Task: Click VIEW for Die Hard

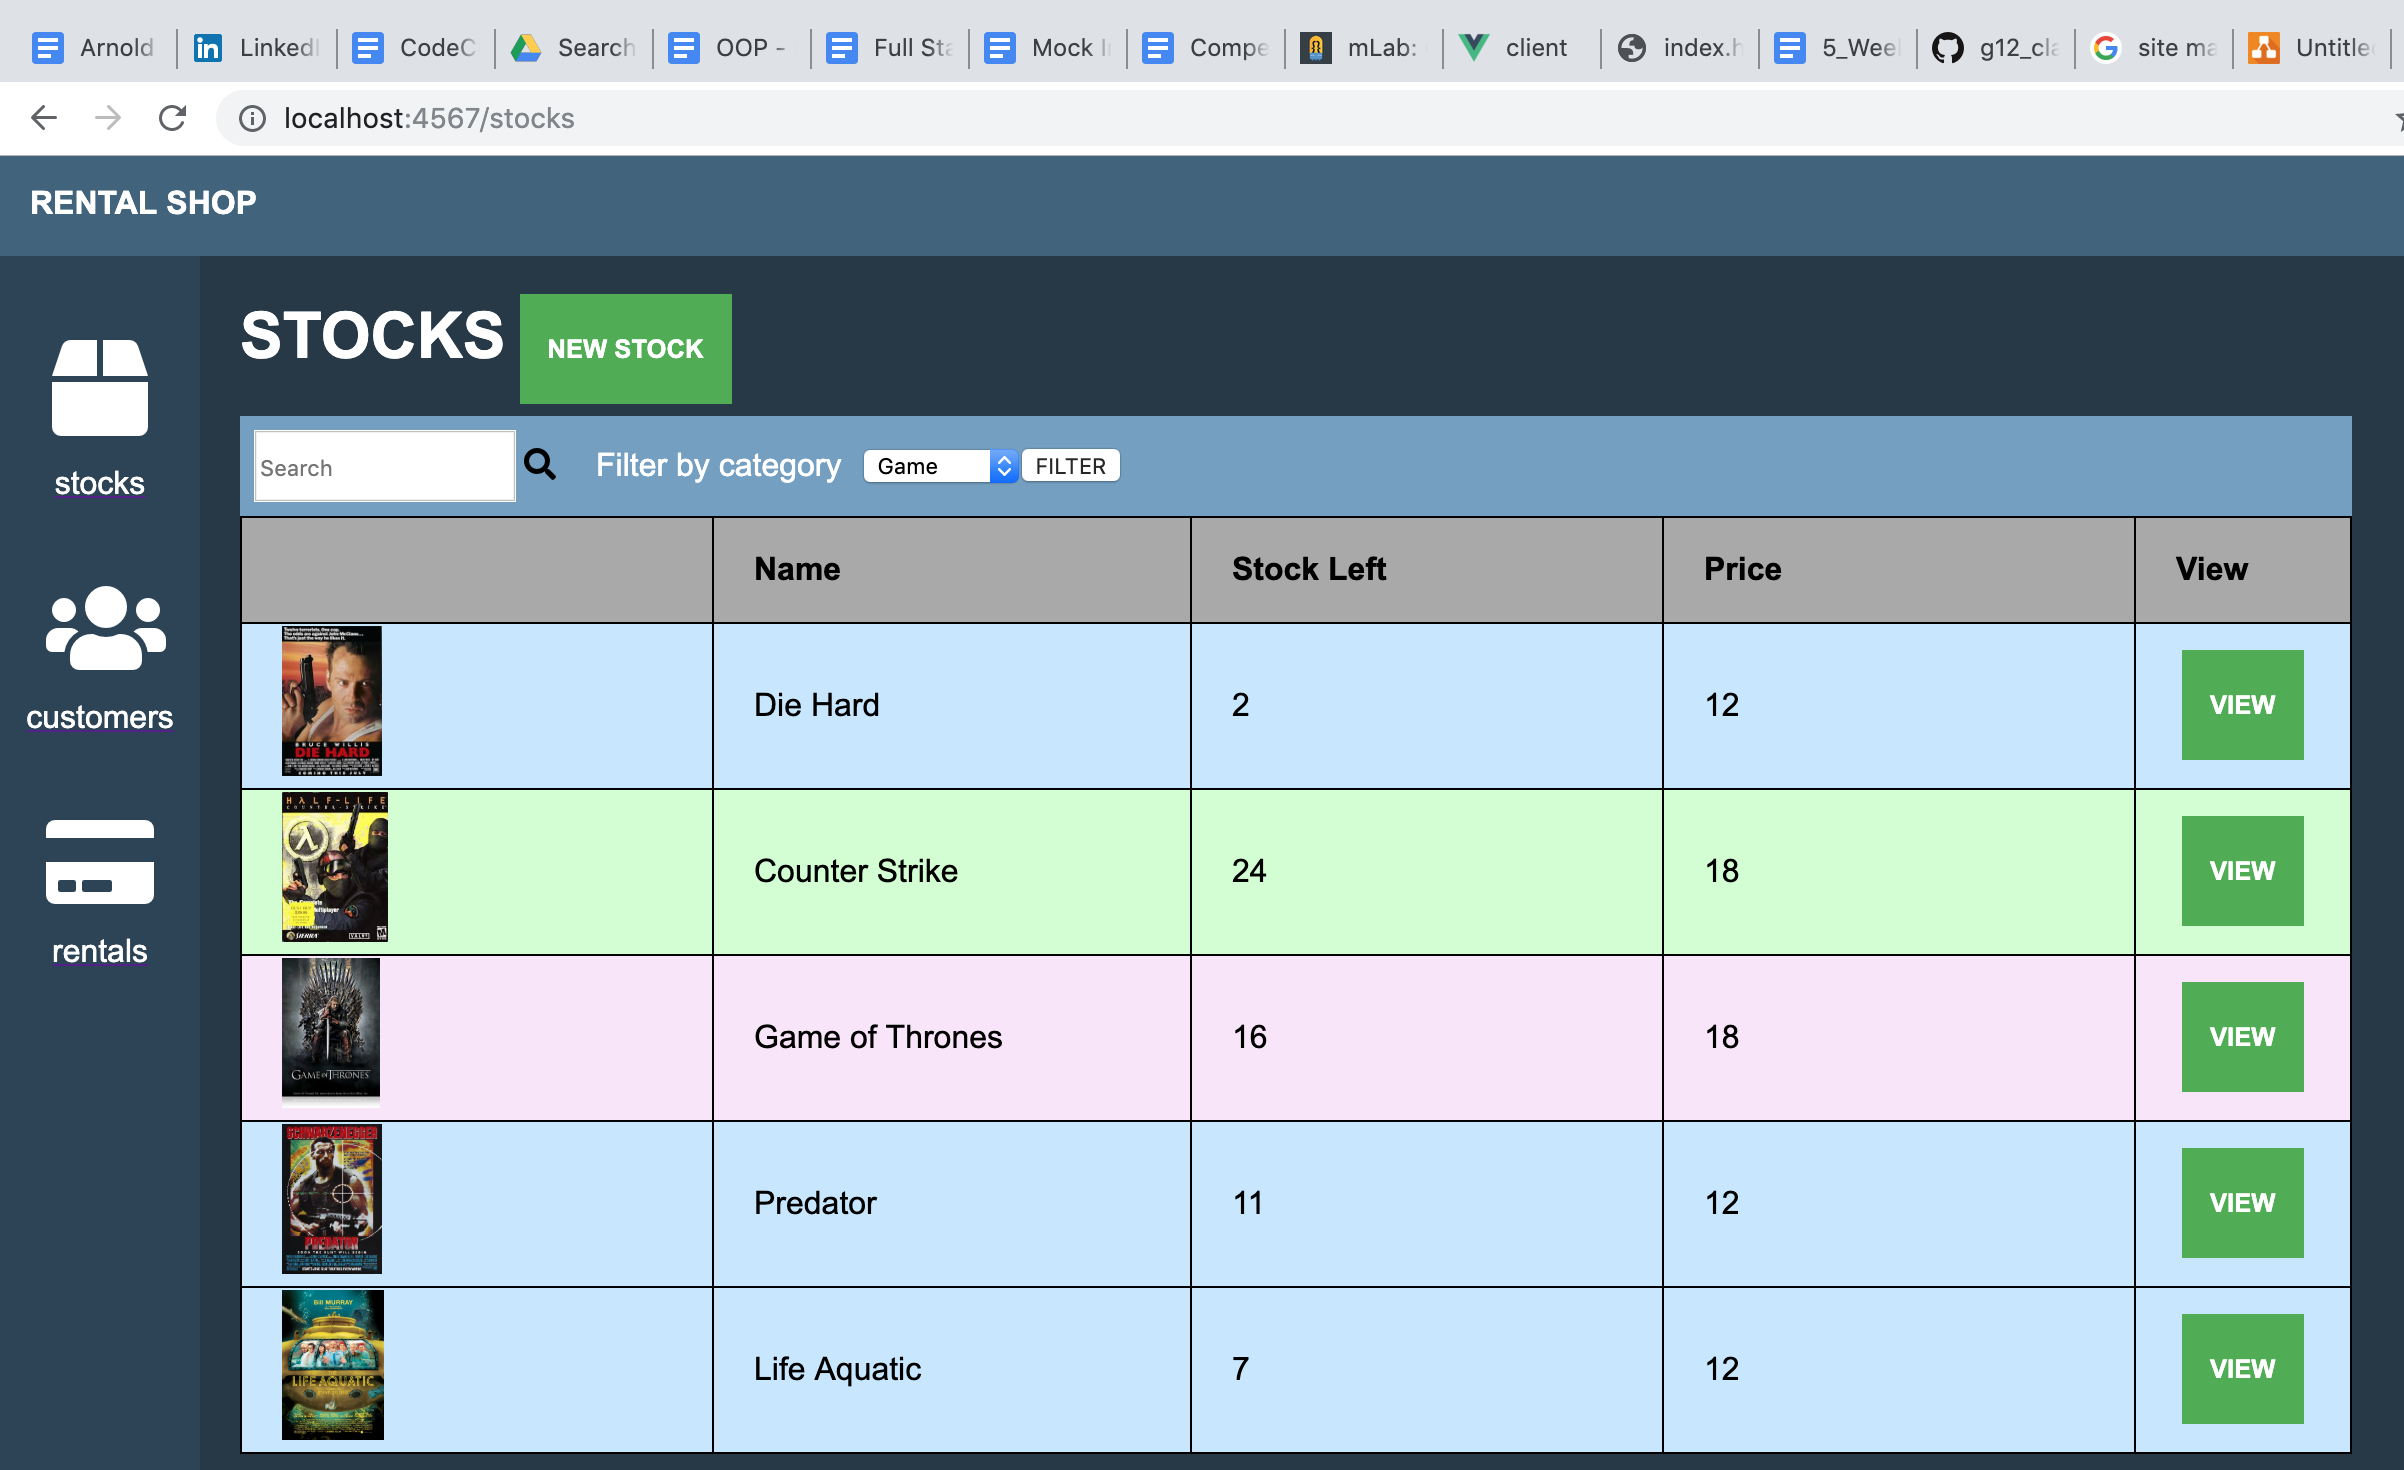Action: pos(2241,705)
